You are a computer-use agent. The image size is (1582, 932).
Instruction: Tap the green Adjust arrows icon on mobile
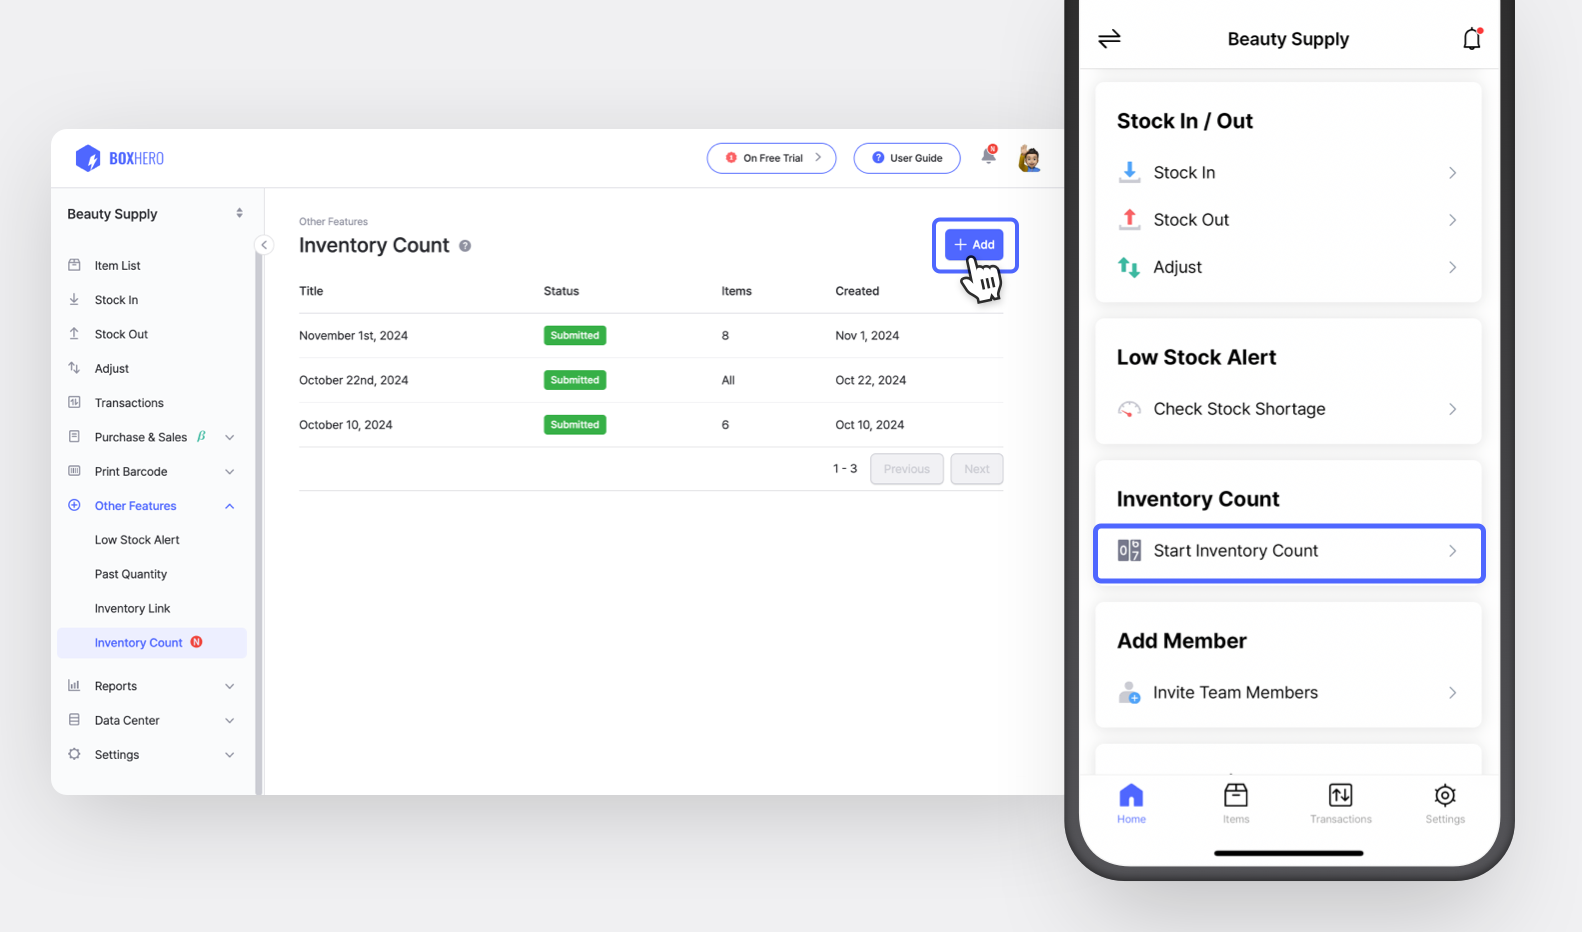pos(1129,267)
